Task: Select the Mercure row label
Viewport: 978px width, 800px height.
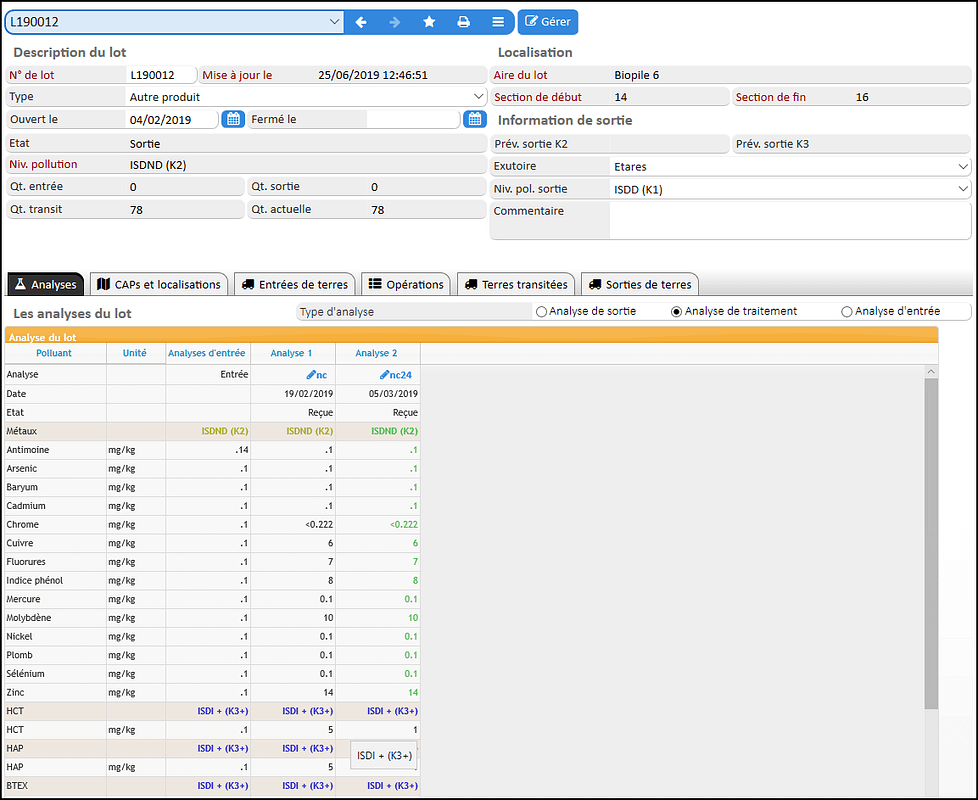Action: tap(23, 599)
